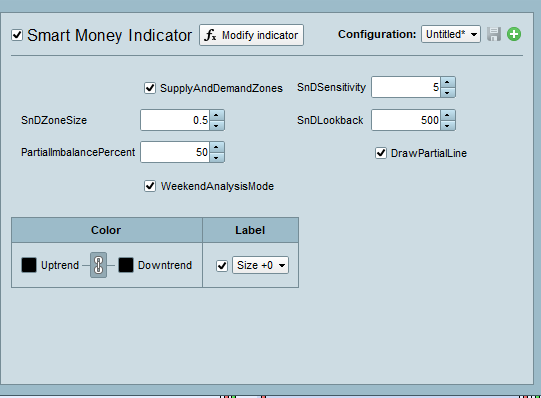Image resolution: width=541 pixels, height=398 pixels.
Task: Click the PartialImbalancePercent label text
Action: point(78,152)
